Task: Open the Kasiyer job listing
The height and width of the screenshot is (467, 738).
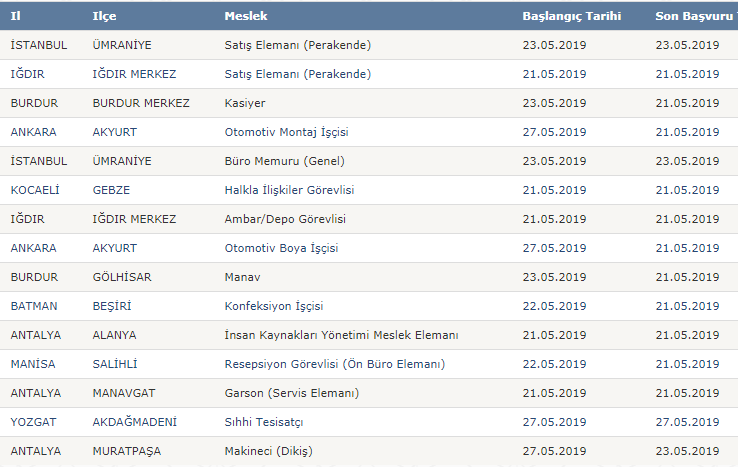Action: point(245,103)
